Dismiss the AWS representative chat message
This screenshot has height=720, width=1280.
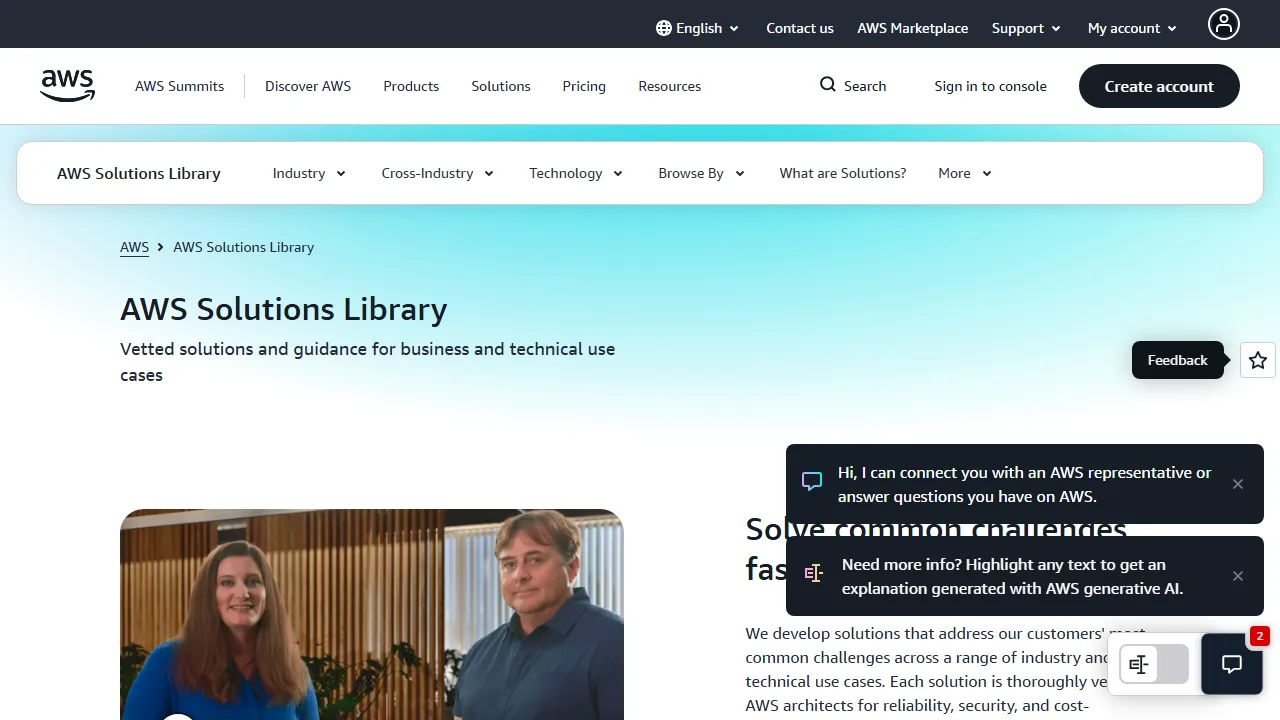[1238, 484]
